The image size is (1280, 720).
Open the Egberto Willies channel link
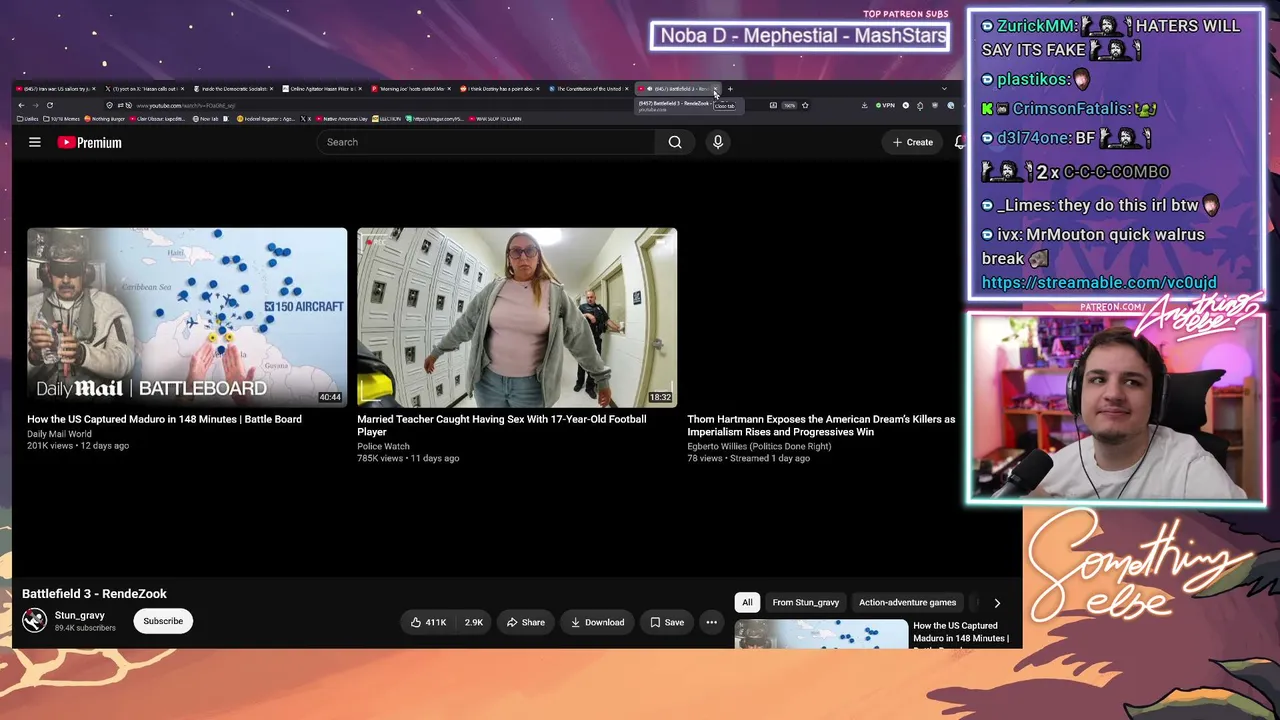coord(759,446)
